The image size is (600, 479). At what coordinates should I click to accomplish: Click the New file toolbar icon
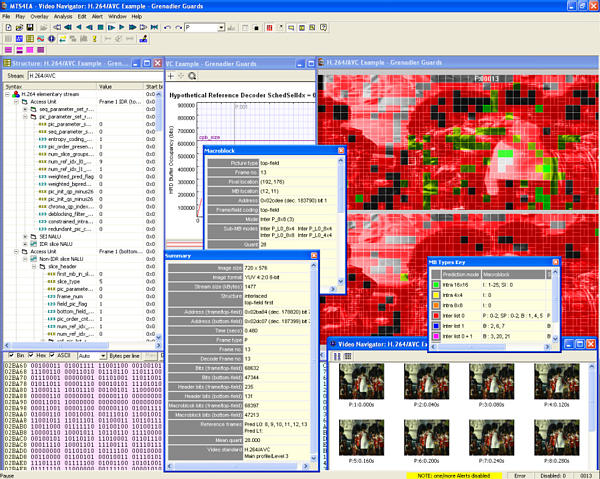click(7, 29)
